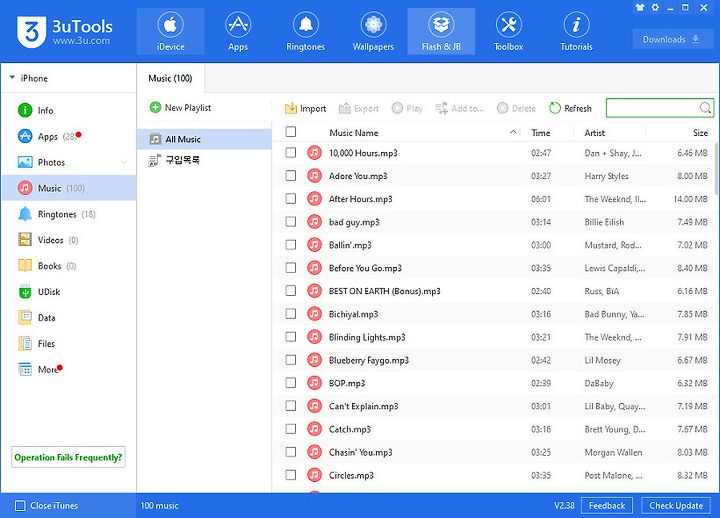The image size is (720, 518).
Task: Open the Downloads button
Action: 673,39
